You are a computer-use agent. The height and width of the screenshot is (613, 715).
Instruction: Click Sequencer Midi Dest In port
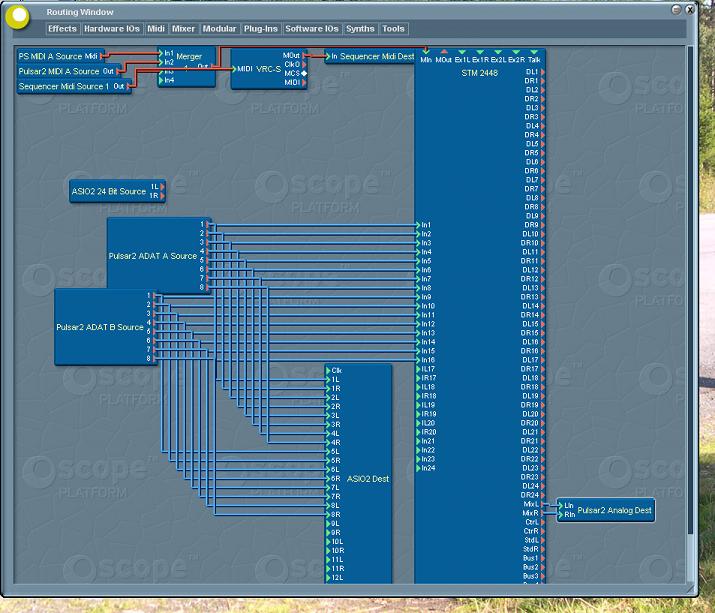point(328,57)
